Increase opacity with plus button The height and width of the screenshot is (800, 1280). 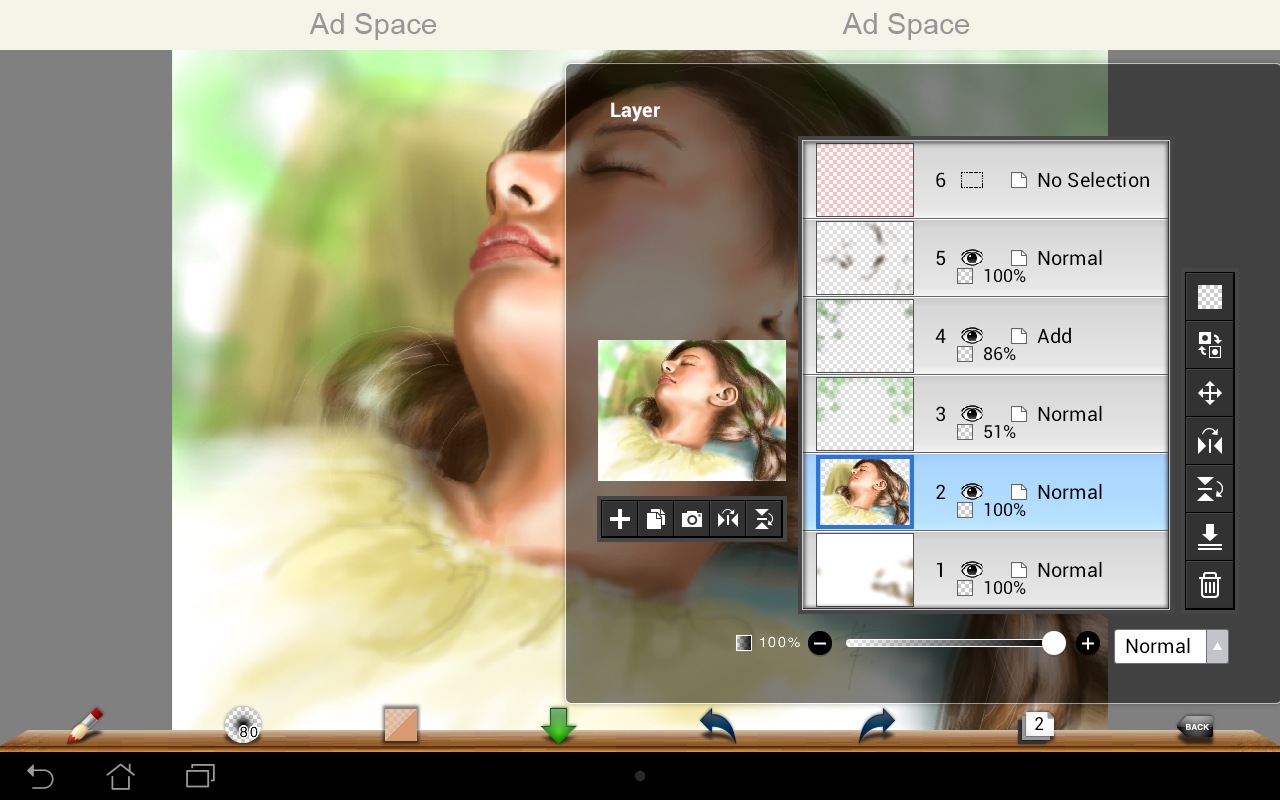pos(1088,644)
